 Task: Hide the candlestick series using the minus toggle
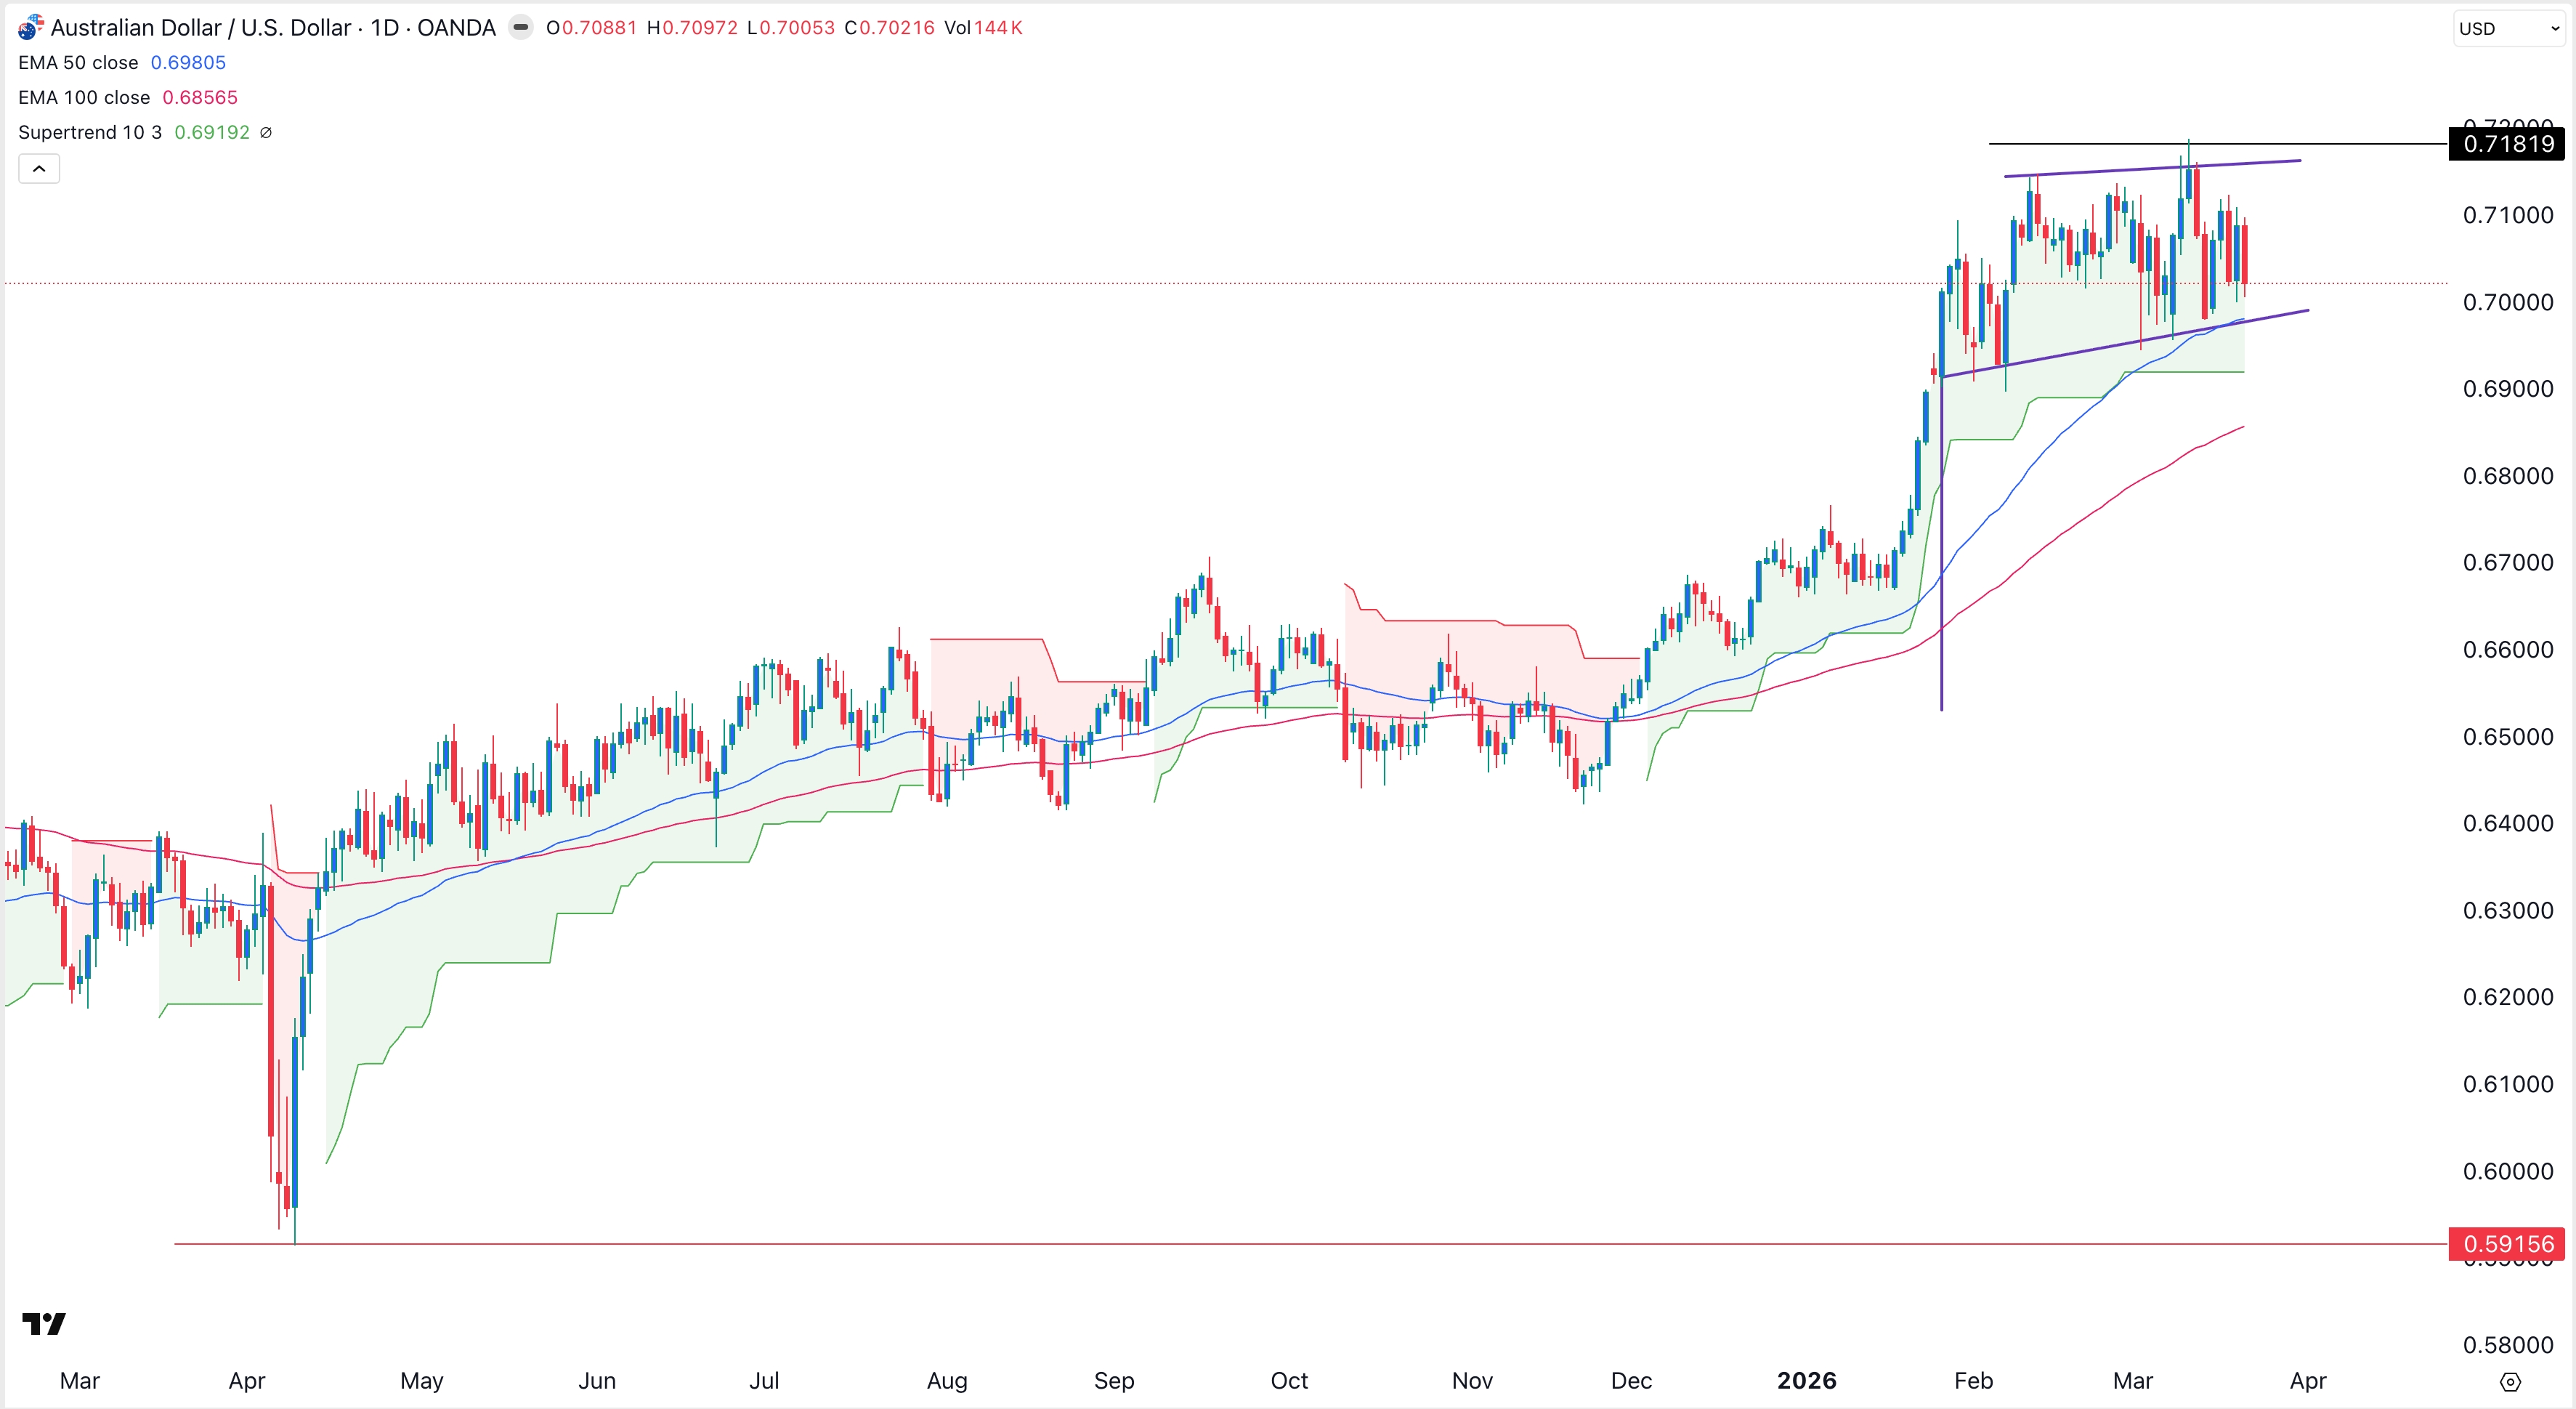tap(521, 27)
